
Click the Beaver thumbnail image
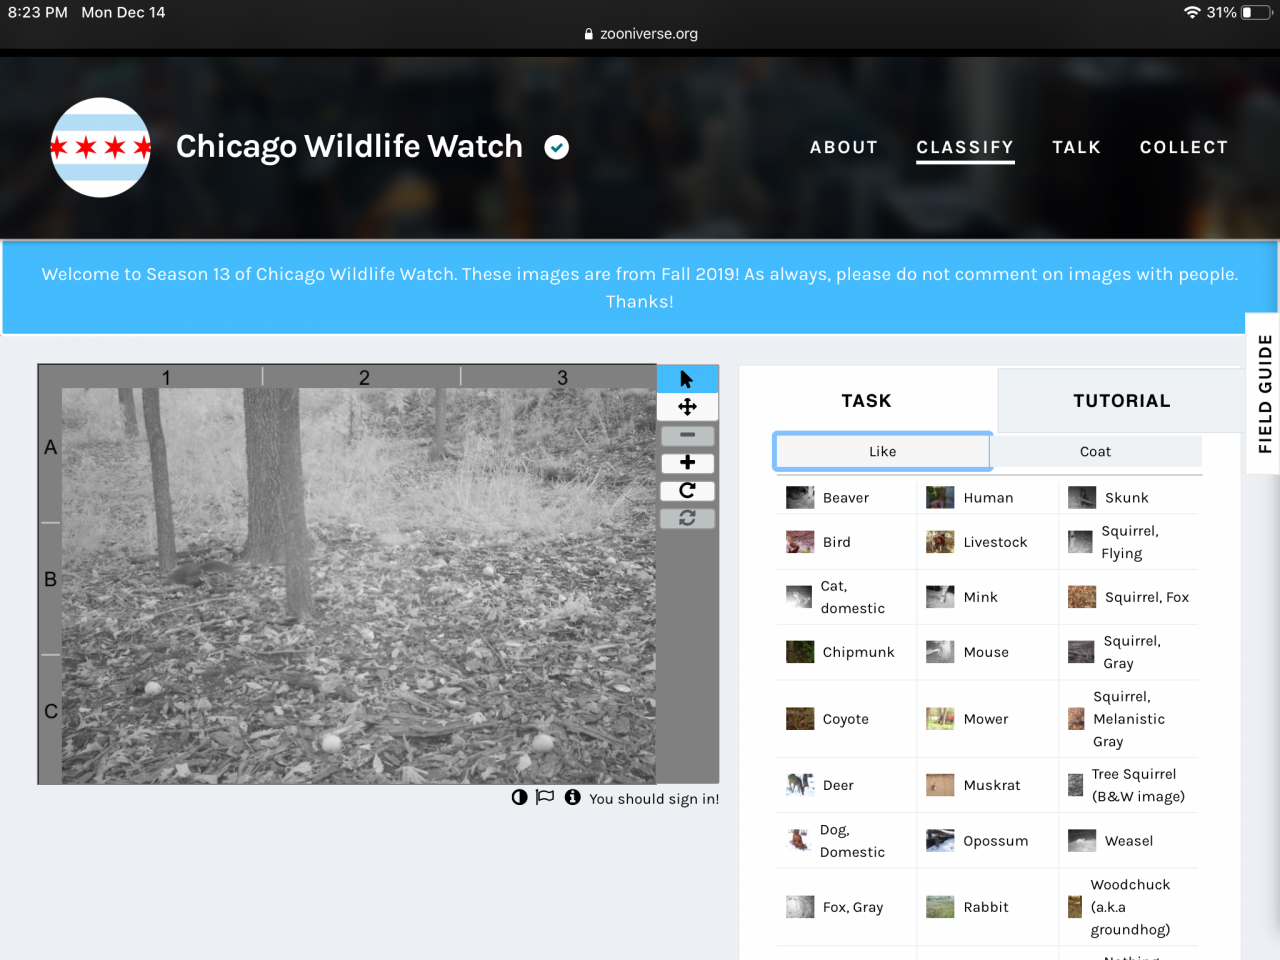point(800,498)
